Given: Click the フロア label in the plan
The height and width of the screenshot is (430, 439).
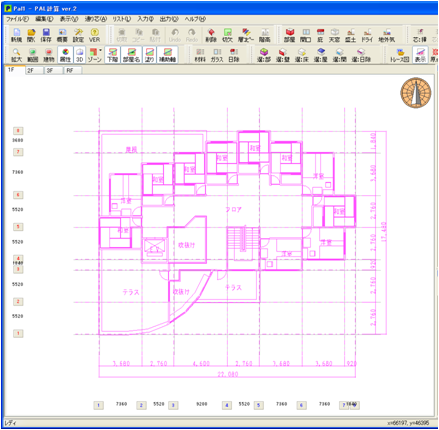Looking at the screenshot, I should tap(233, 210).
